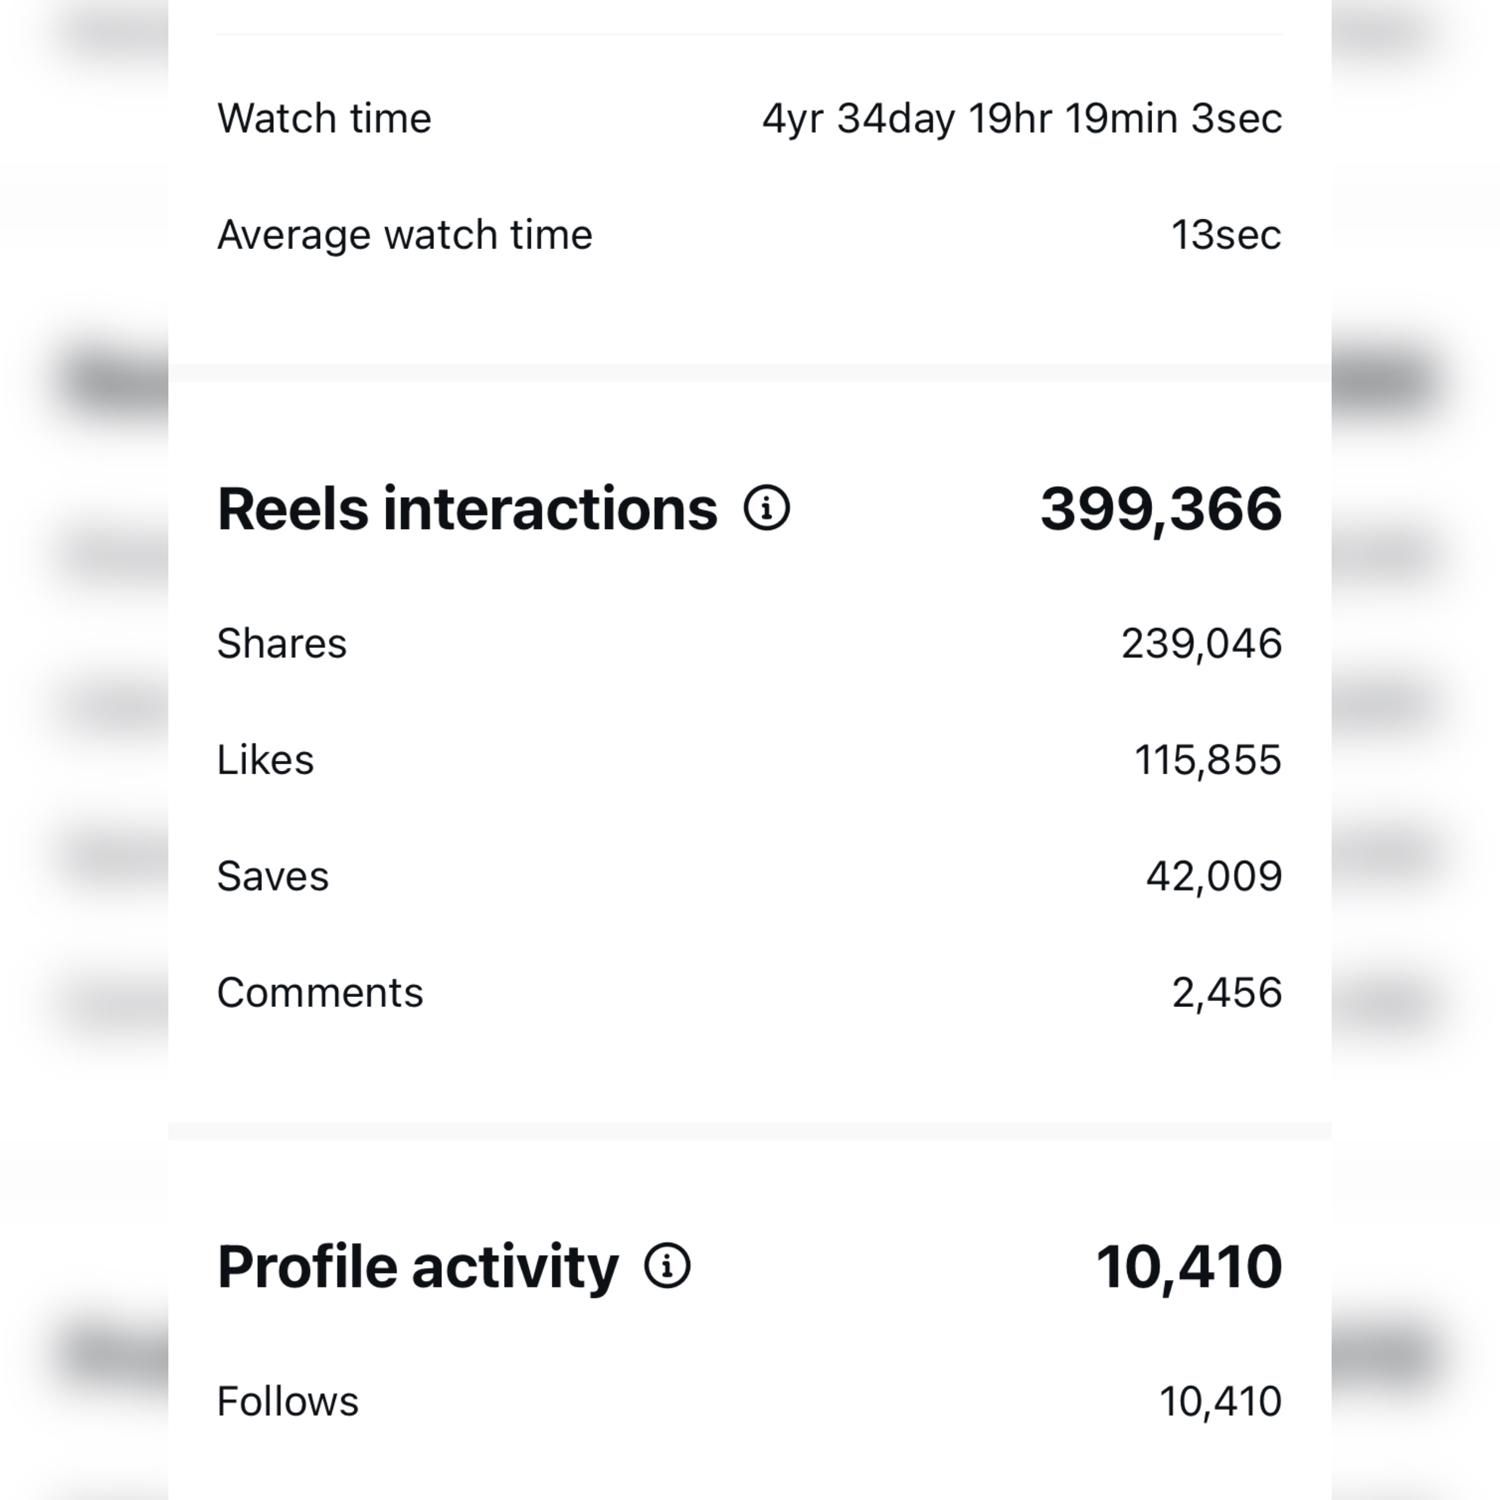Select the Reels interactions heading
The image size is (1500, 1500).
(x=467, y=508)
